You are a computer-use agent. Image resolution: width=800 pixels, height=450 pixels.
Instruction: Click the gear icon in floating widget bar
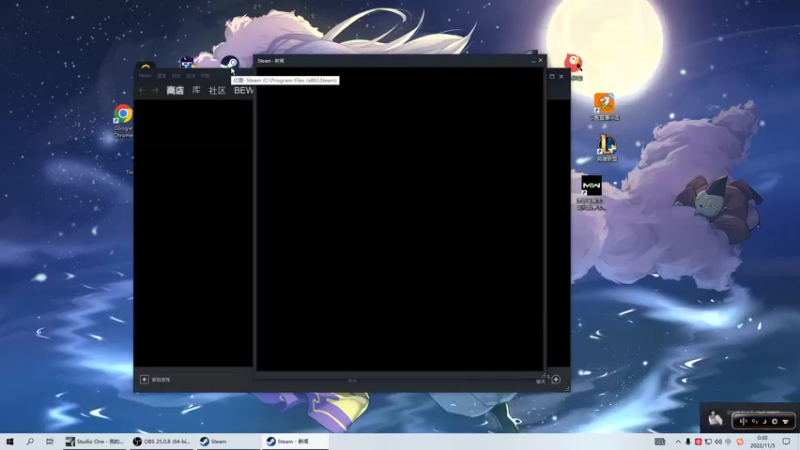[x=774, y=421]
